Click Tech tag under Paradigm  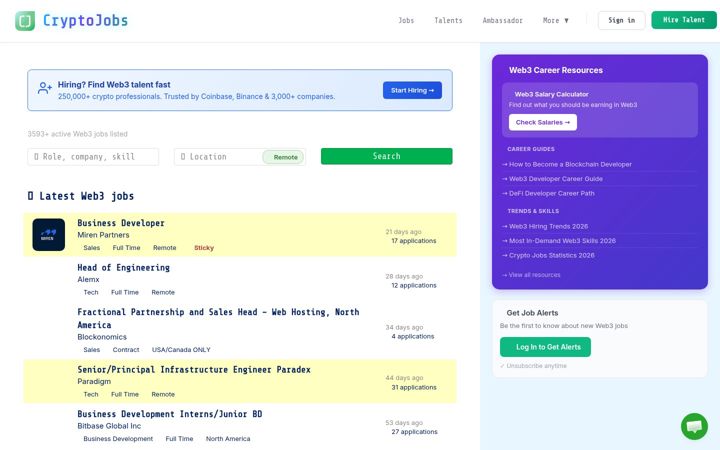91,394
